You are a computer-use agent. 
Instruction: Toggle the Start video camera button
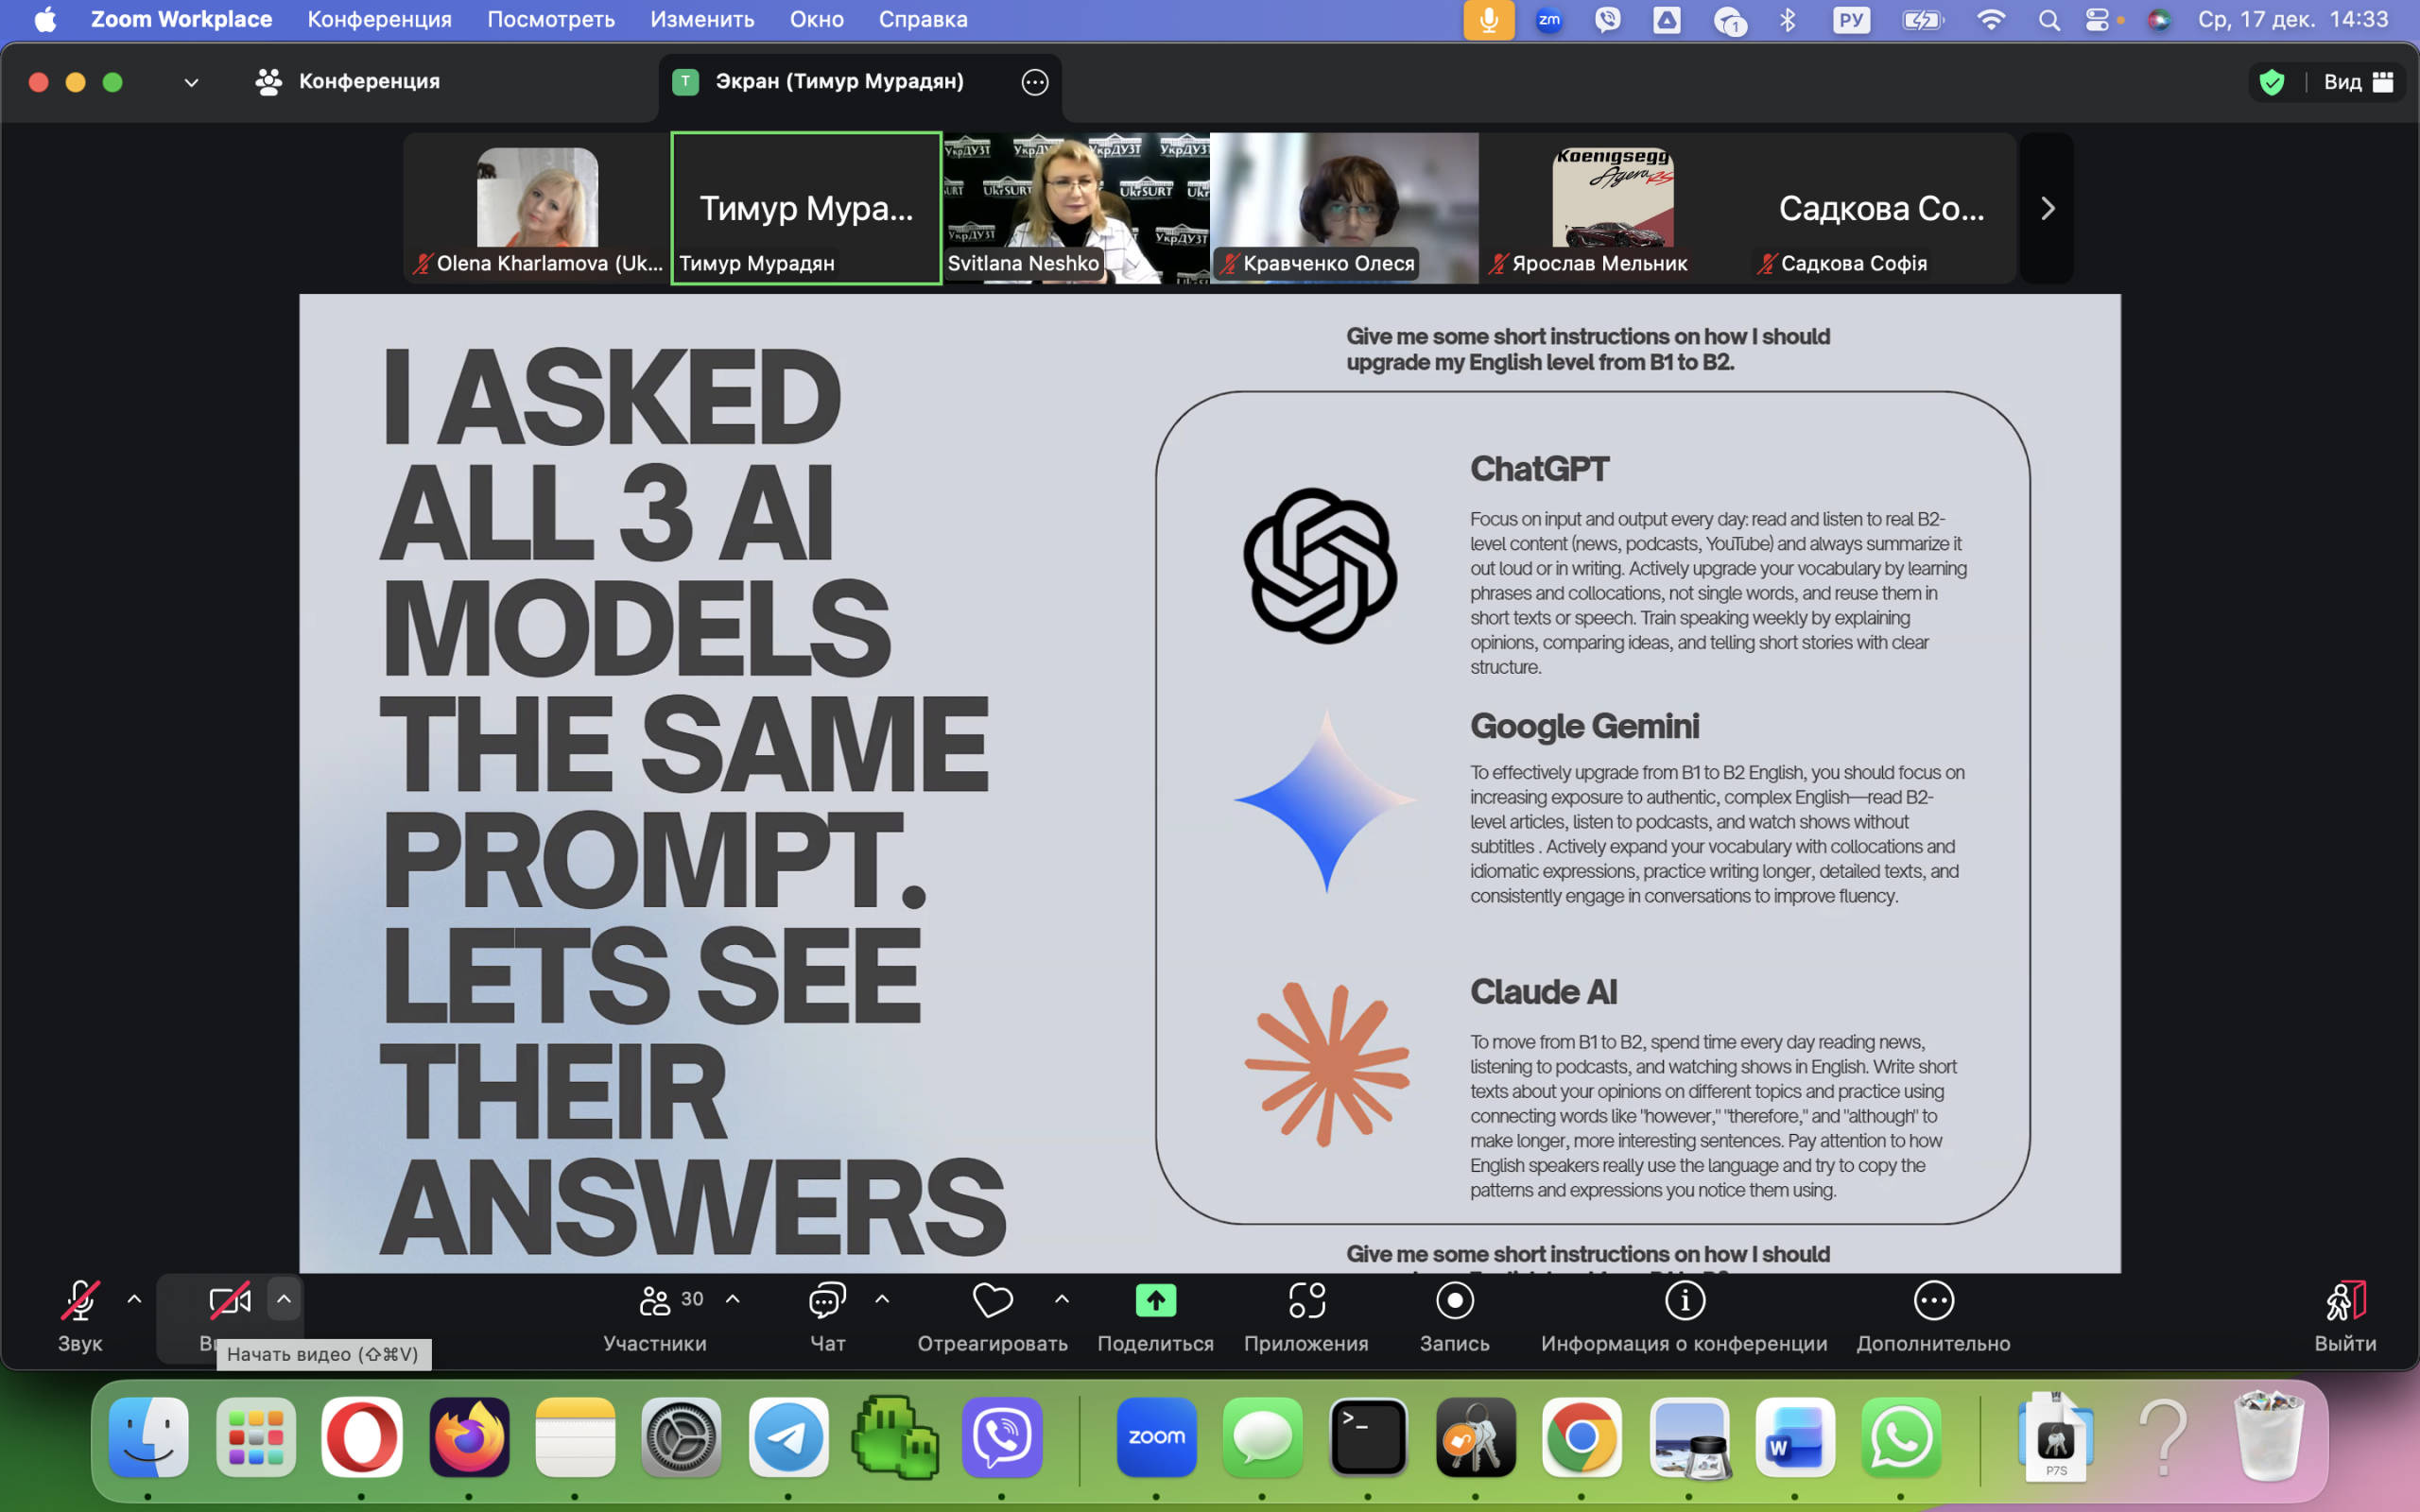(x=229, y=1300)
